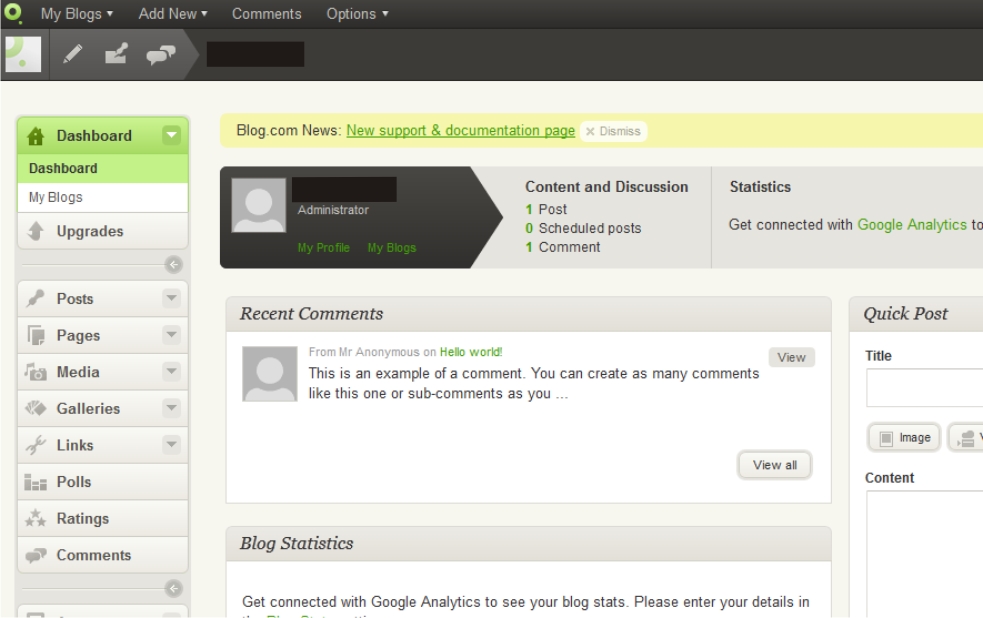Click the 0 Scheduled posts count

583,228
